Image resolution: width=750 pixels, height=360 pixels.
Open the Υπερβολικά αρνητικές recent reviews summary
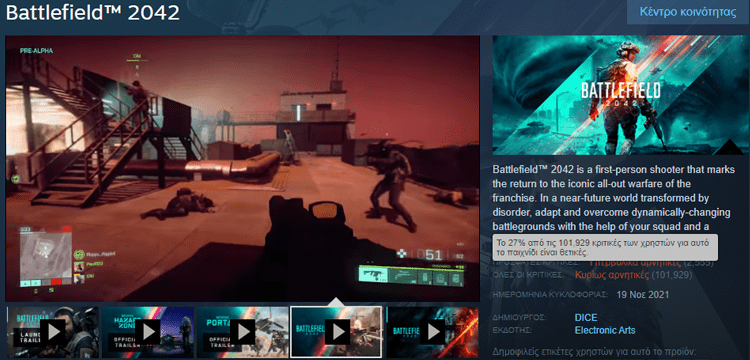(x=634, y=263)
